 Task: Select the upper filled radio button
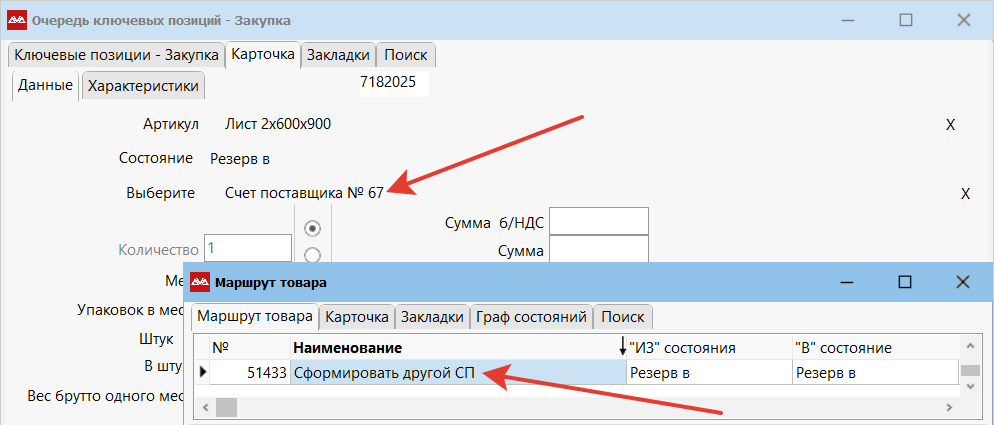tap(311, 227)
